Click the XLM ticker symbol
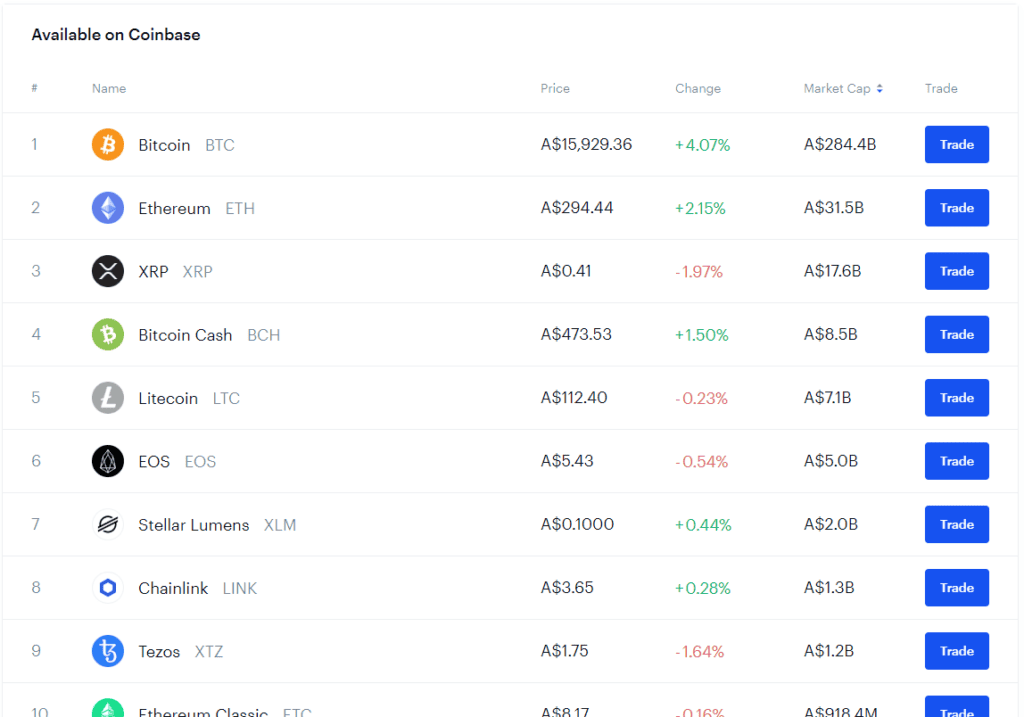Viewport: 1024px width, 717px height. [280, 525]
